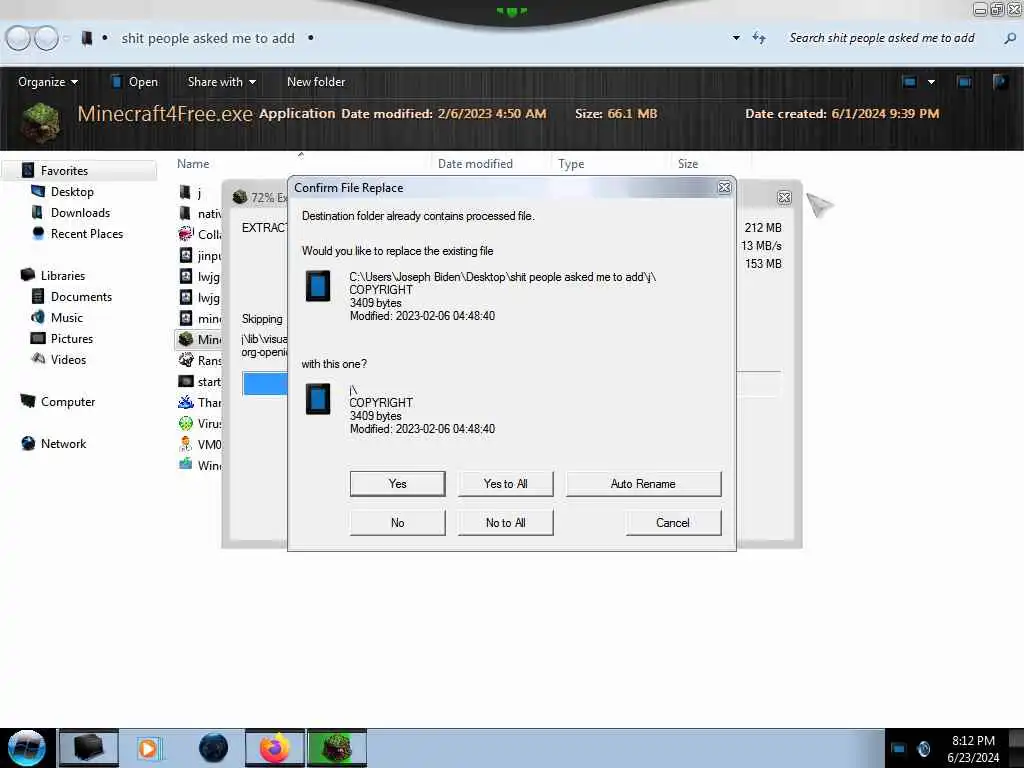Open the dark globe taskbar icon
This screenshot has height=768, width=1024.
(213, 748)
